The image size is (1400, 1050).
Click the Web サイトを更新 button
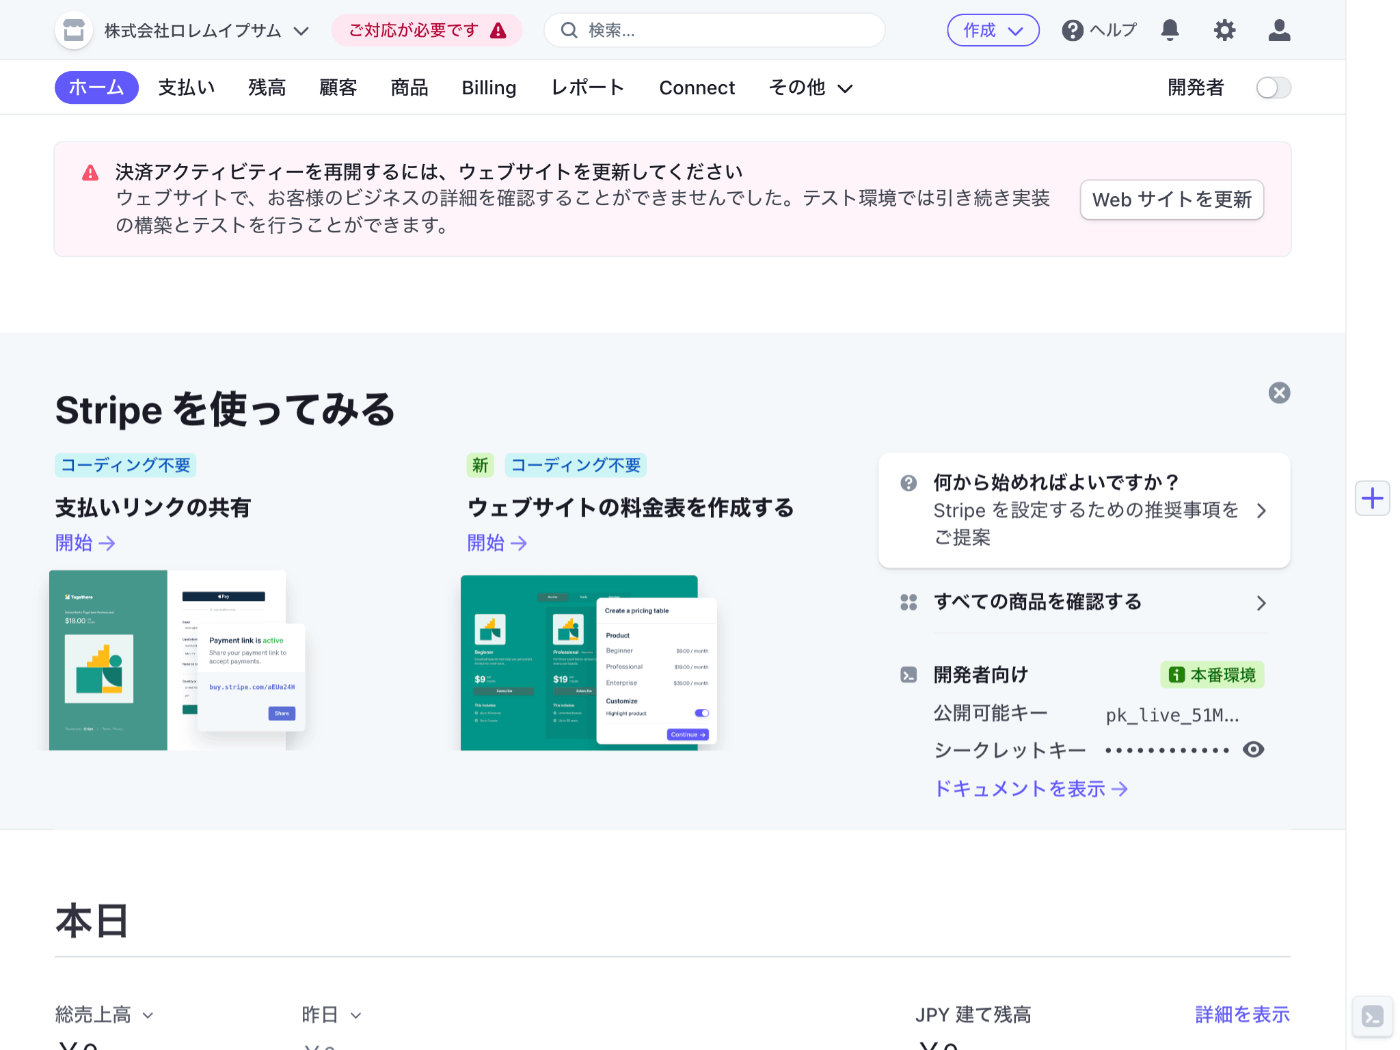tap(1172, 199)
